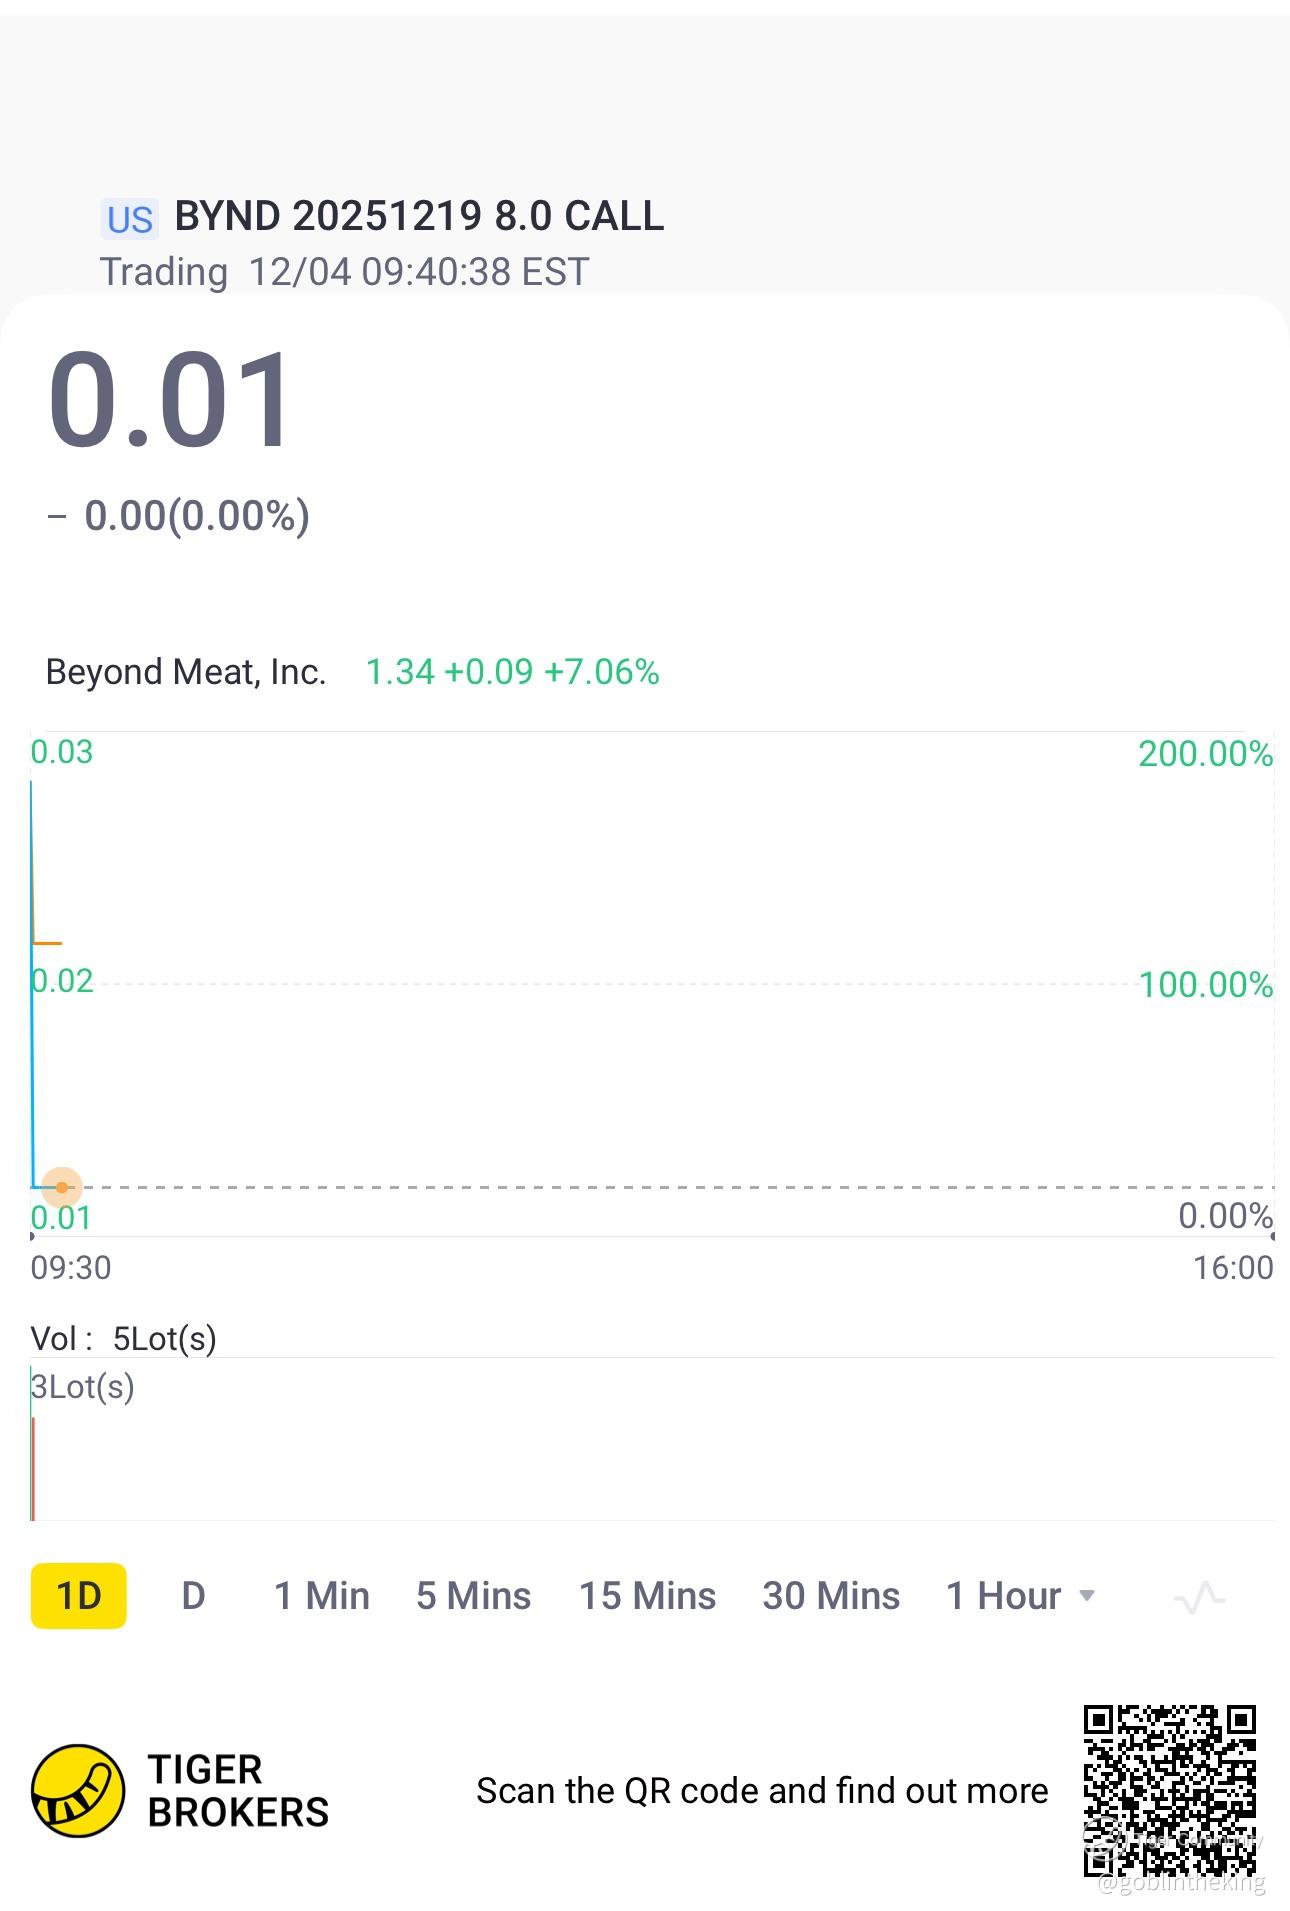Tap 'Scan the QR code' text
The width and height of the screenshot is (1290, 1911).
coord(762,1791)
